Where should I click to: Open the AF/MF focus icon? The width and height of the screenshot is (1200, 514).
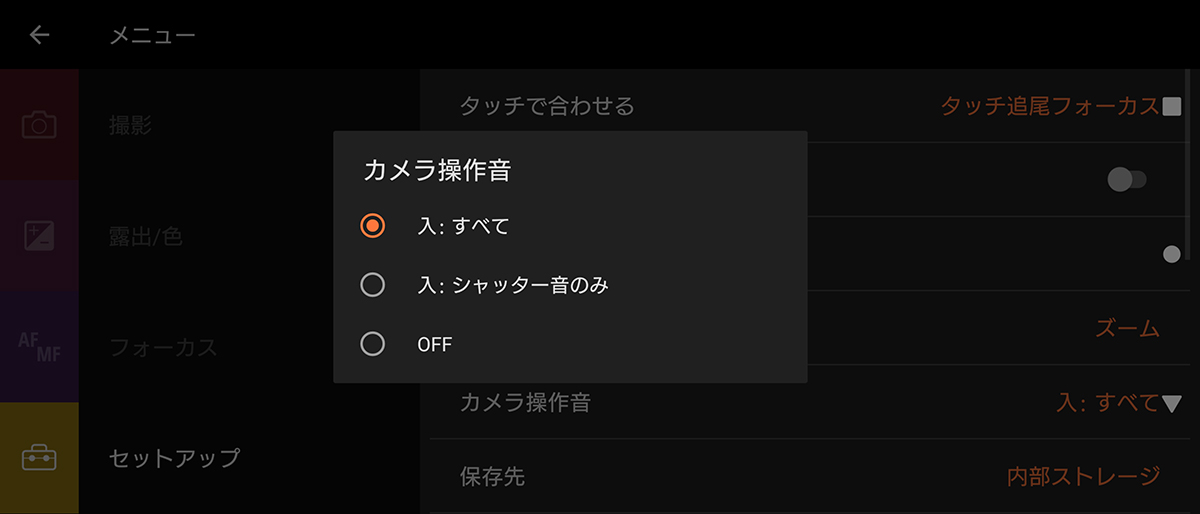click(39, 347)
